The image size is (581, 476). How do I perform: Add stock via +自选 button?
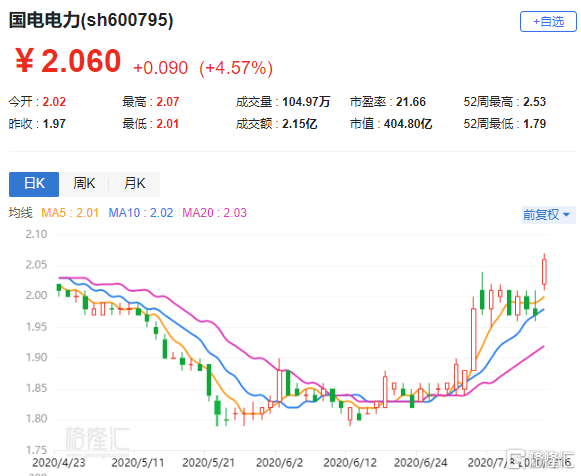tap(548, 21)
